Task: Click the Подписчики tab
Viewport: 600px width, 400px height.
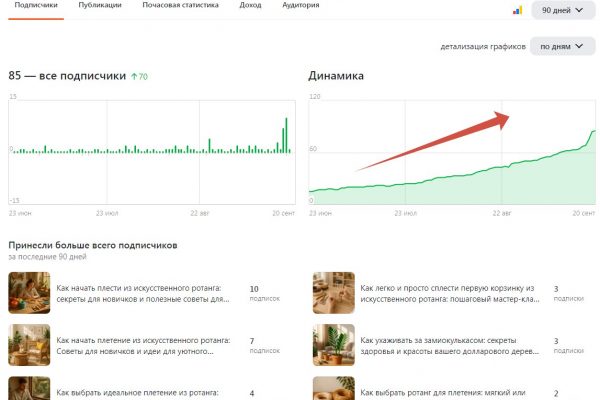Action: click(x=33, y=6)
